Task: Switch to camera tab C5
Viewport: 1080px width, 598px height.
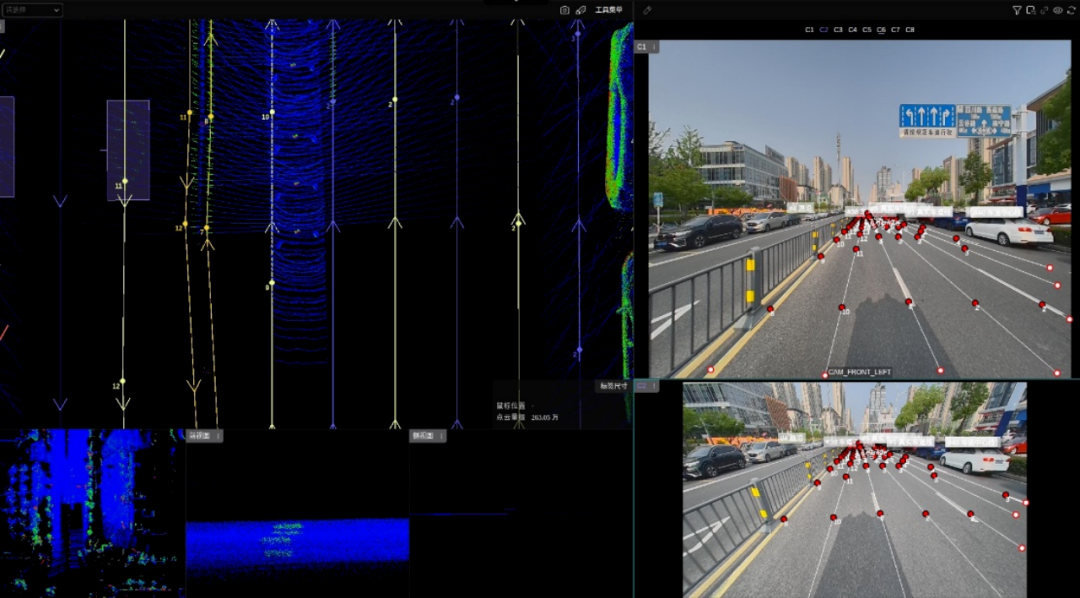Action: [x=866, y=29]
